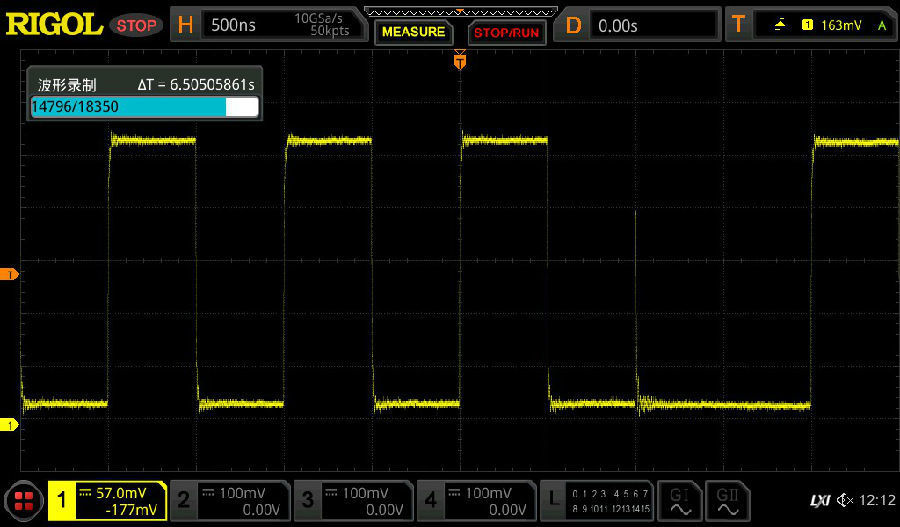The width and height of the screenshot is (900, 527).
Task: Click the yellow channel 1 ground marker
Action: click(x=9, y=425)
